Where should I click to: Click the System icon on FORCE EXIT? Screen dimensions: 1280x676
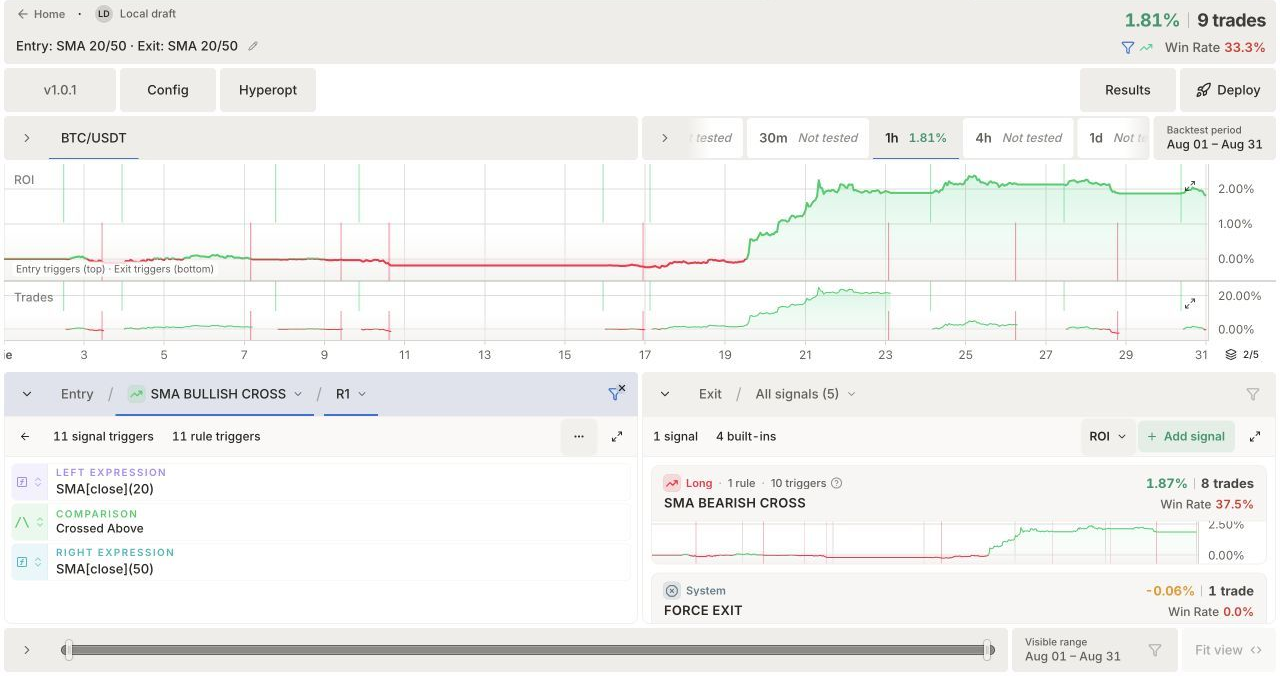click(672, 591)
